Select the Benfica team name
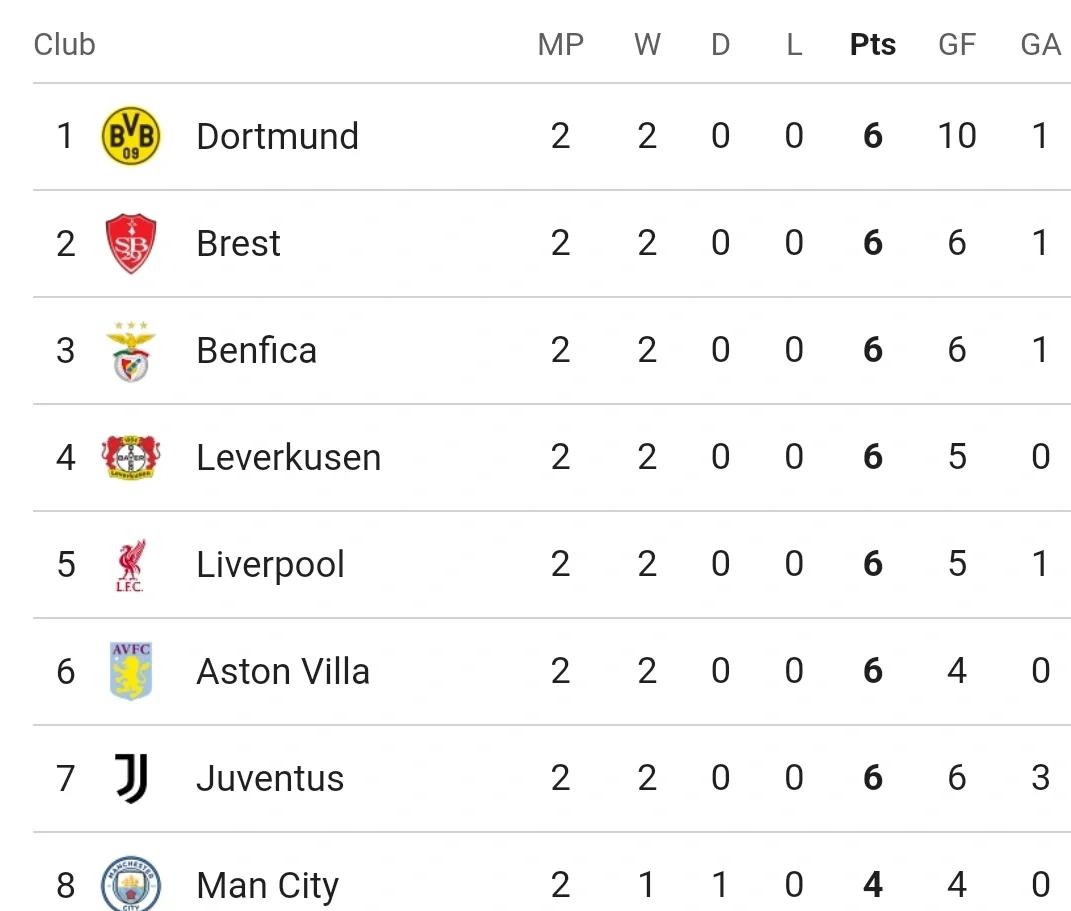This screenshot has width=1071, height=911. coord(256,351)
